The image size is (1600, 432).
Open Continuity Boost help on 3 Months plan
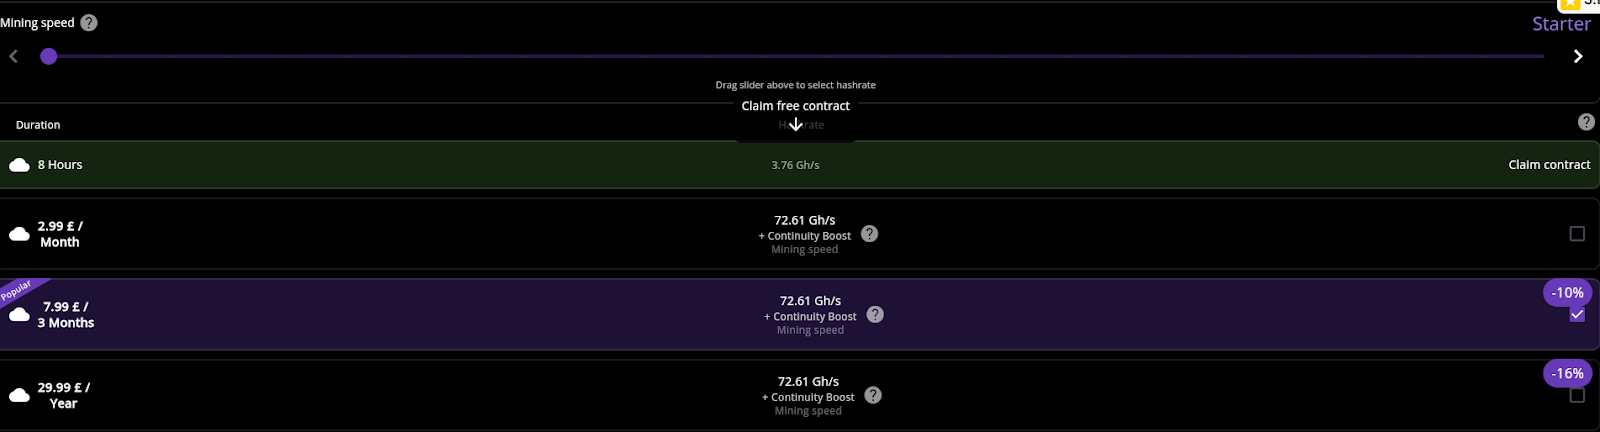point(875,314)
